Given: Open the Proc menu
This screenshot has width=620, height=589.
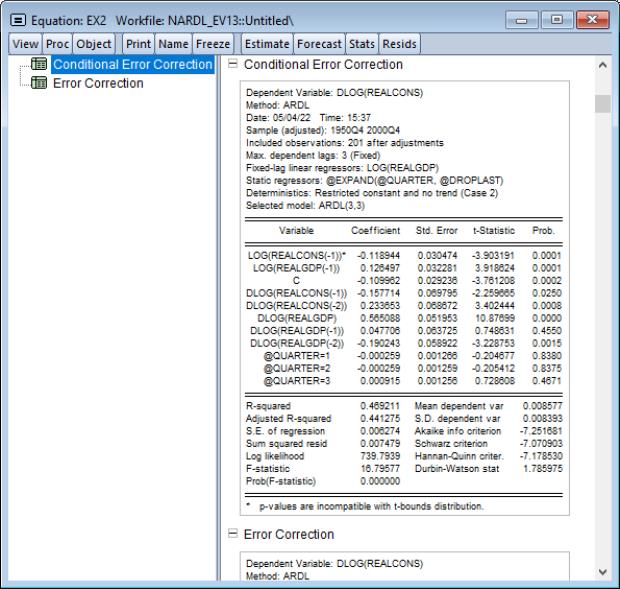Looking at the screenshot, I should [56, 44].
